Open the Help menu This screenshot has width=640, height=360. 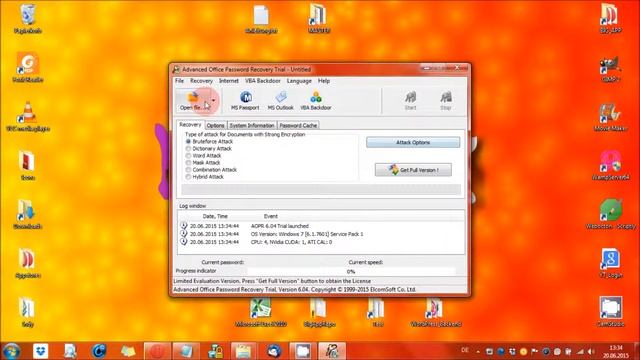(324, 81)
